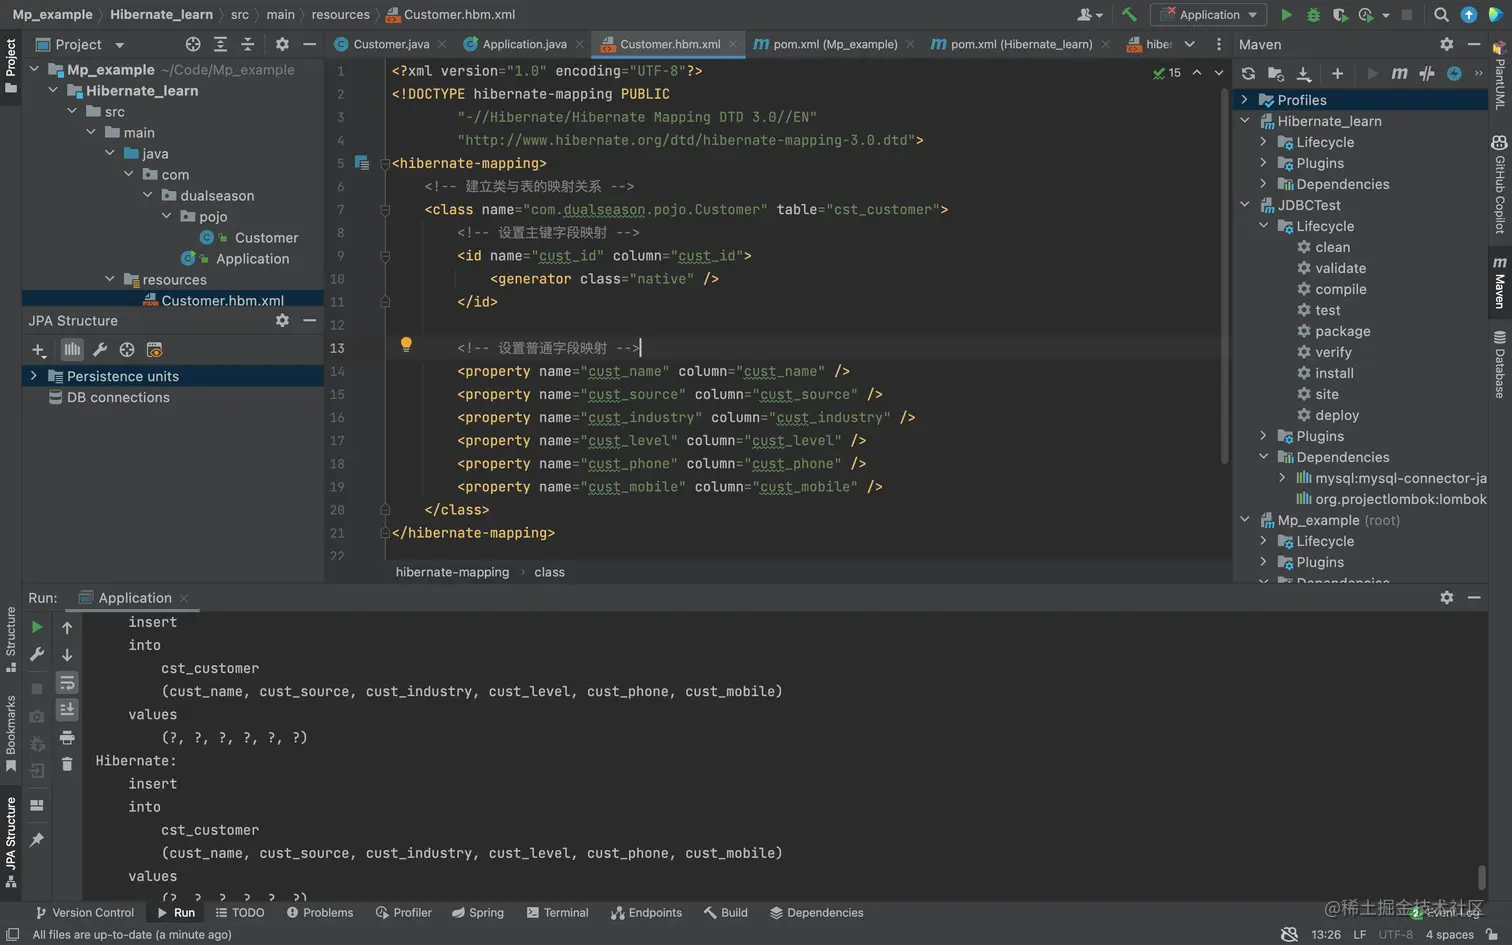Expand Maven Profiles node
1512x945 pixels.
pos(1244,100)
